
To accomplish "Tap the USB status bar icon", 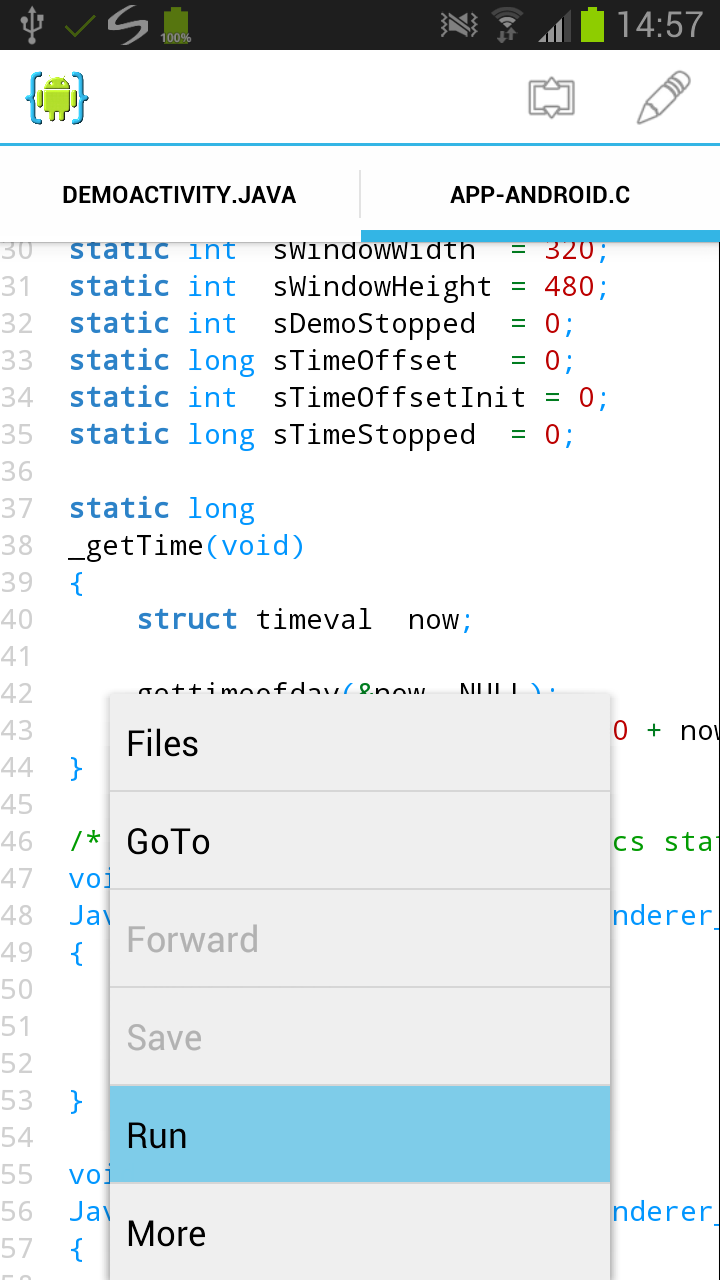I will pos(32,24).
